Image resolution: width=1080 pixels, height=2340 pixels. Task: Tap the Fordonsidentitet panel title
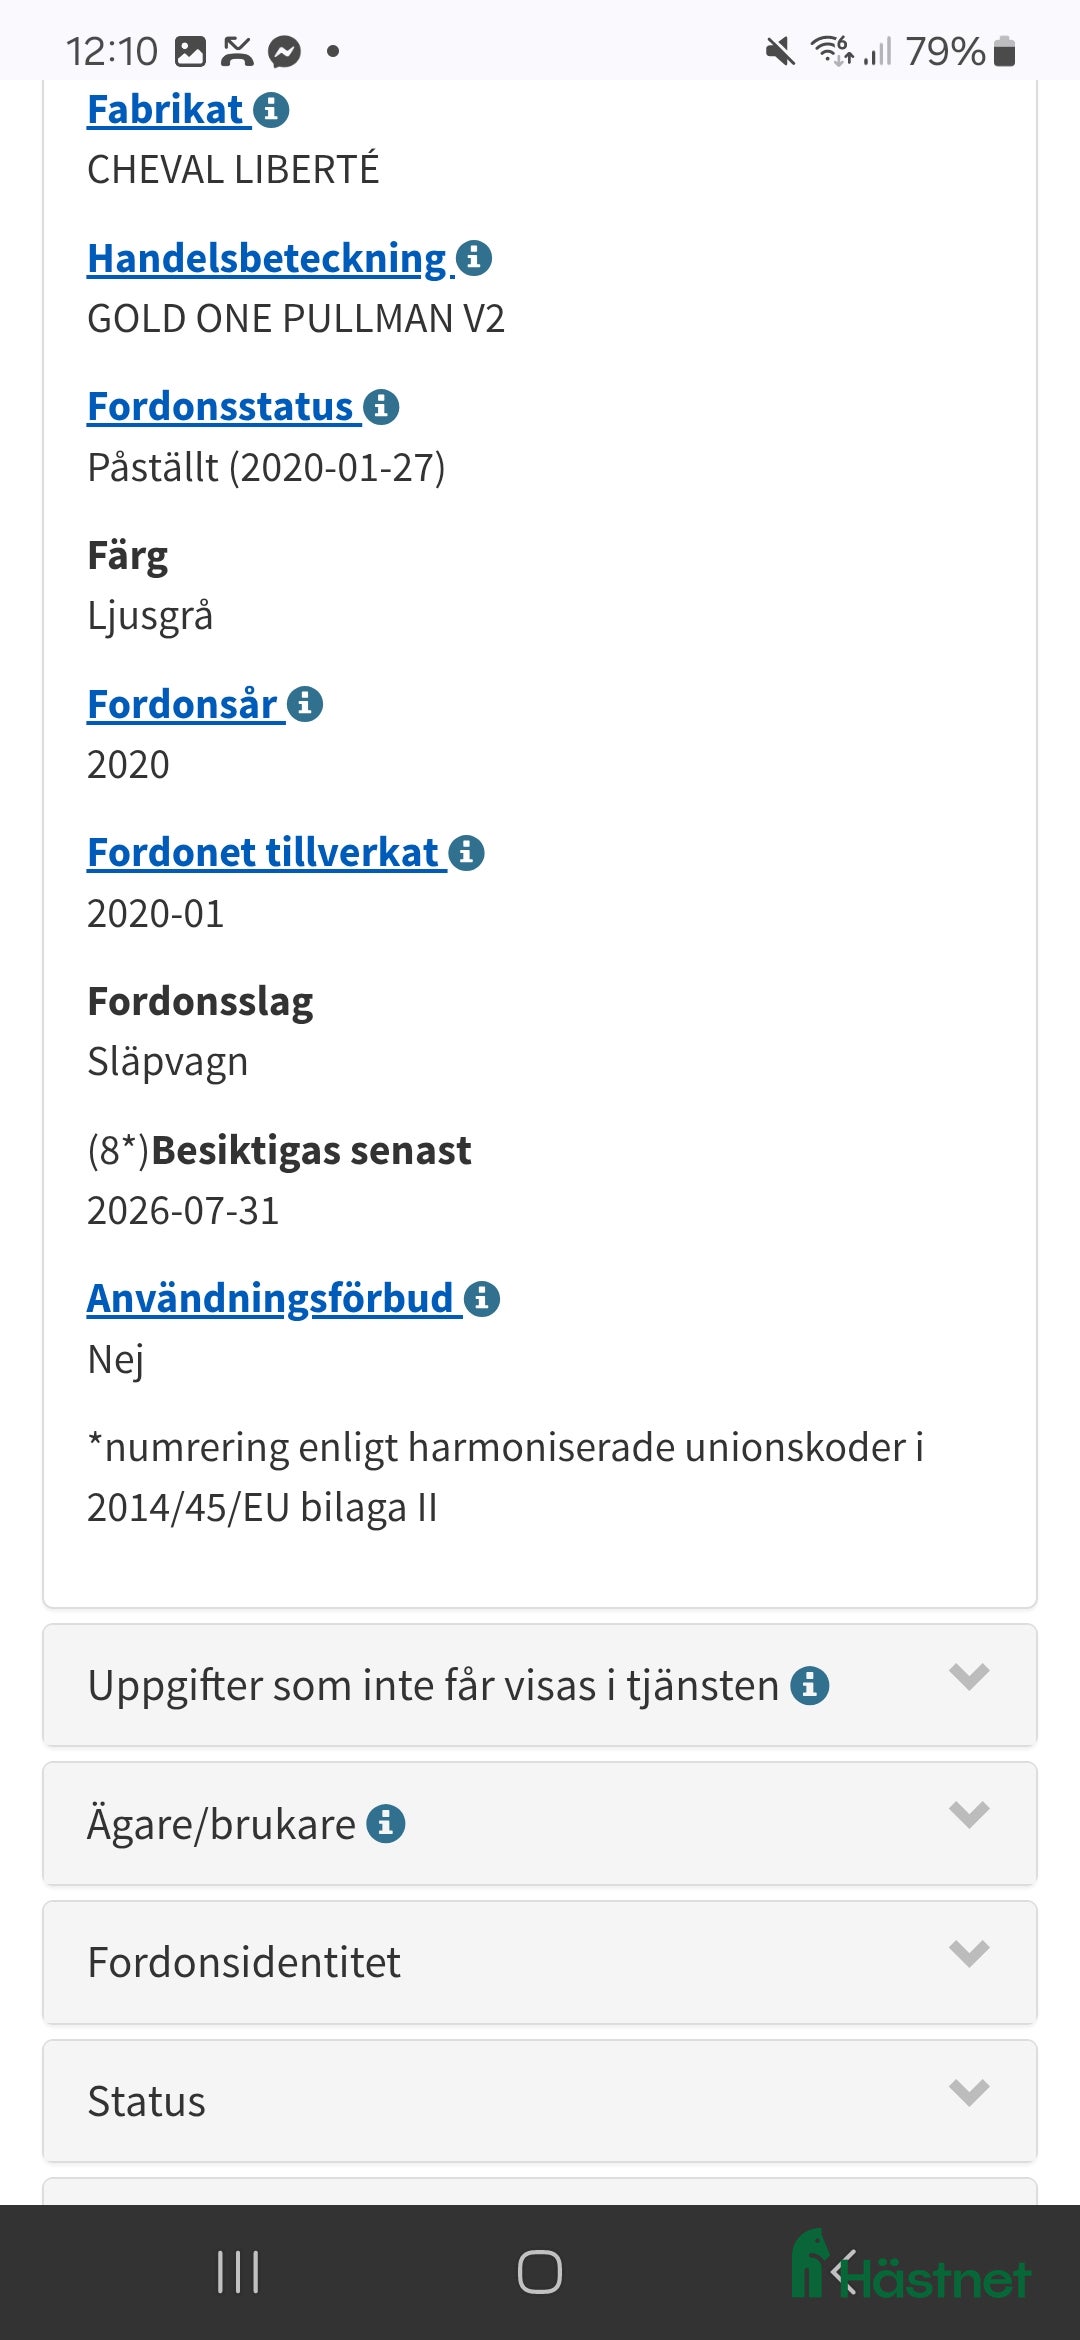[244, 1962]
